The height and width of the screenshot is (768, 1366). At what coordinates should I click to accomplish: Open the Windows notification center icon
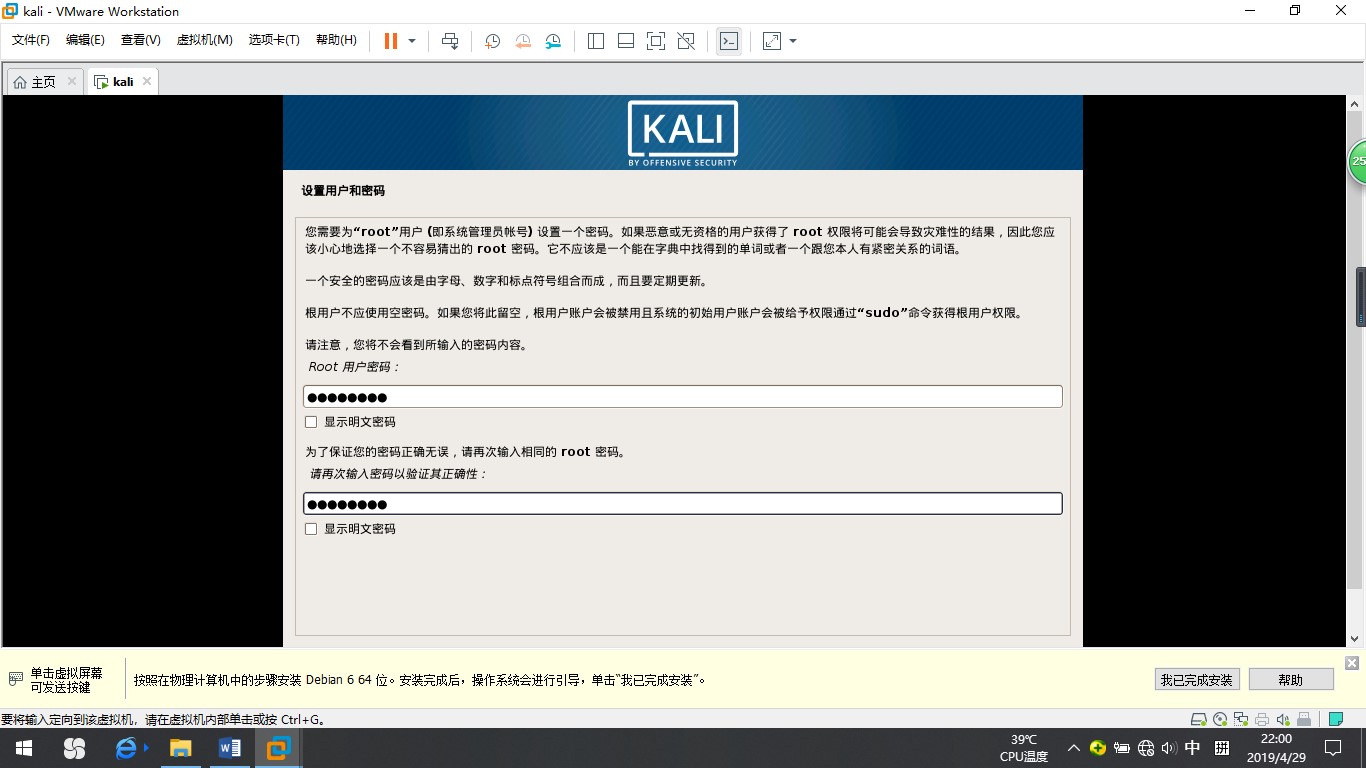[x=1333, y=748]
